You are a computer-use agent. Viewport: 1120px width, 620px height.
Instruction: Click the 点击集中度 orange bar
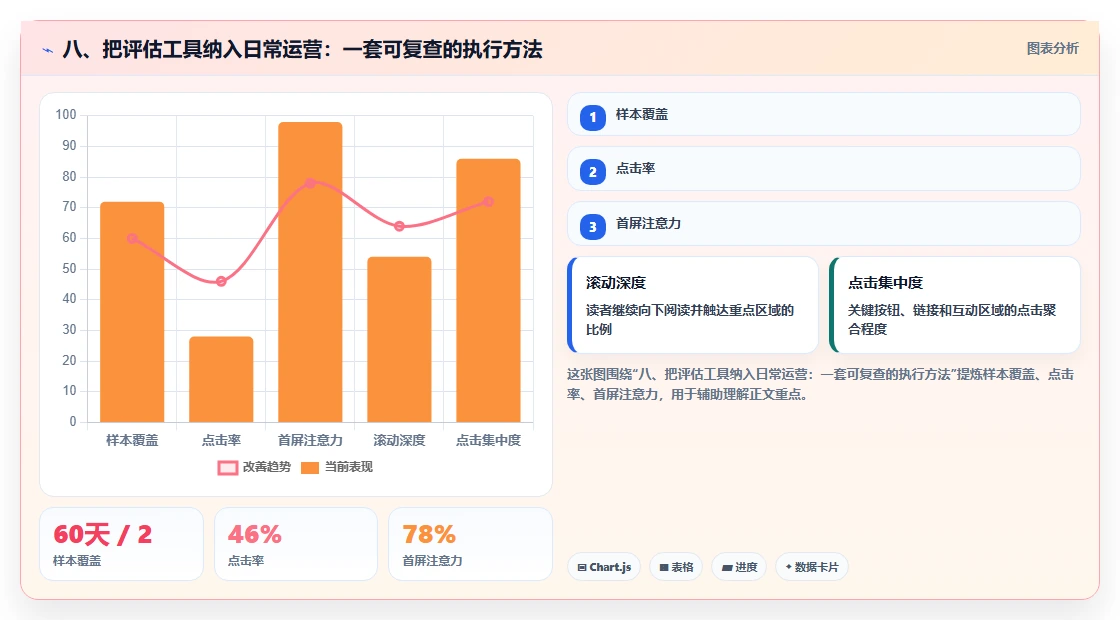(x=489, y=291)
